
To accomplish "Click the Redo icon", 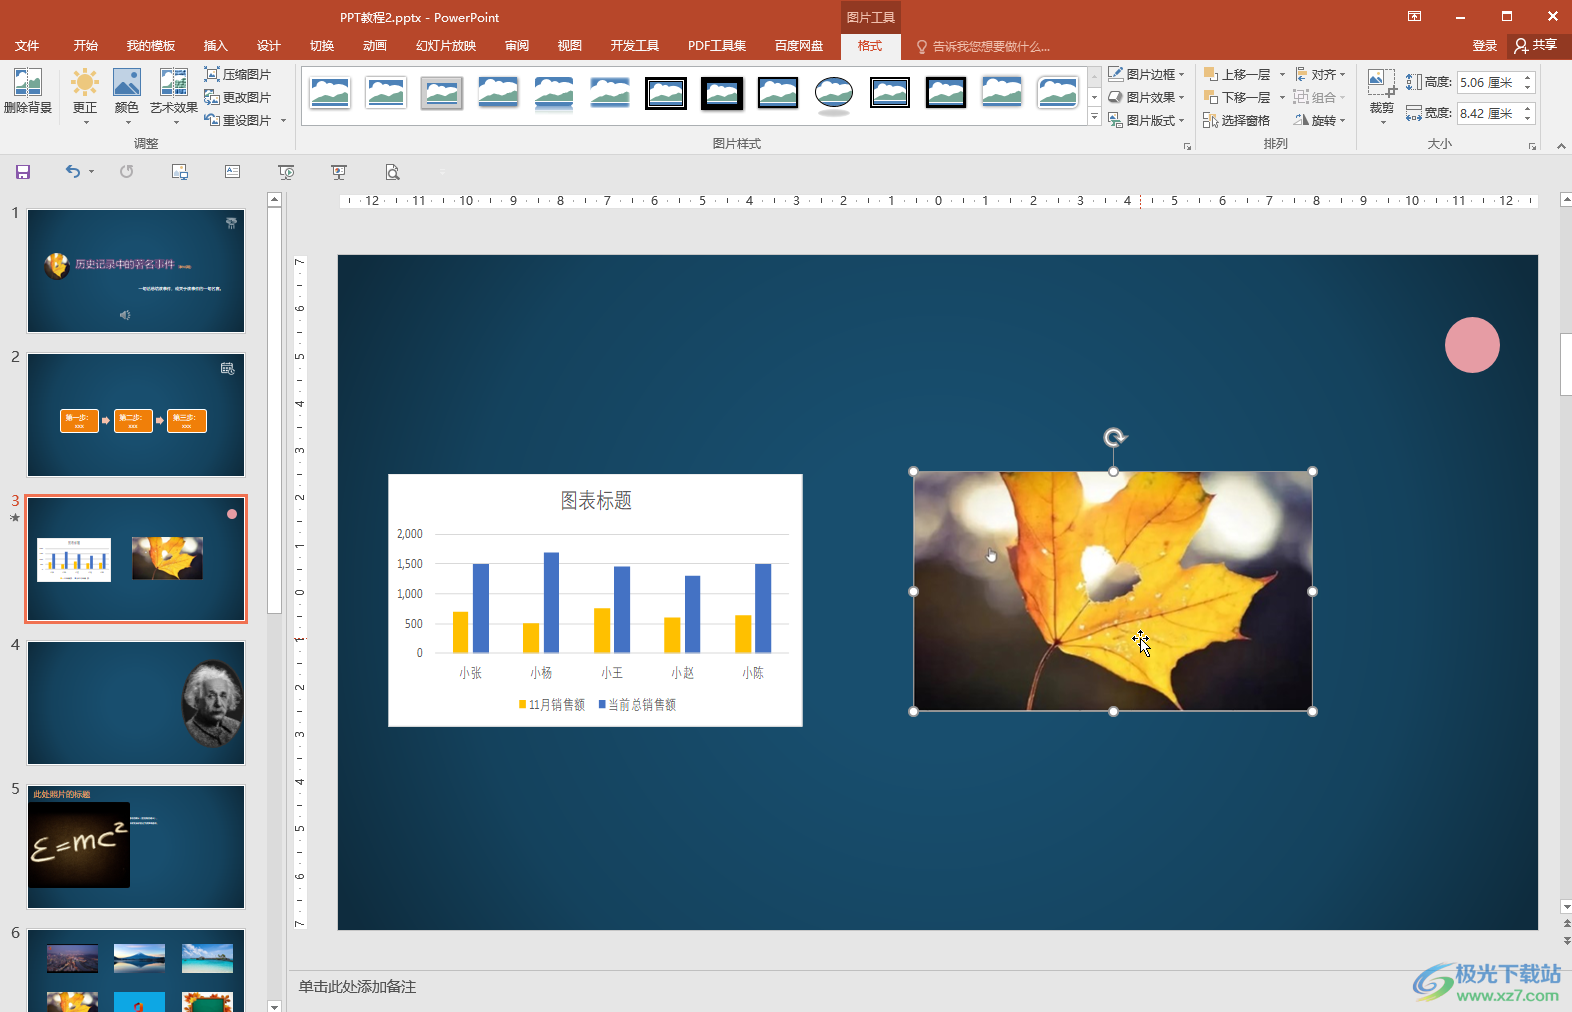I will (126, 172).
